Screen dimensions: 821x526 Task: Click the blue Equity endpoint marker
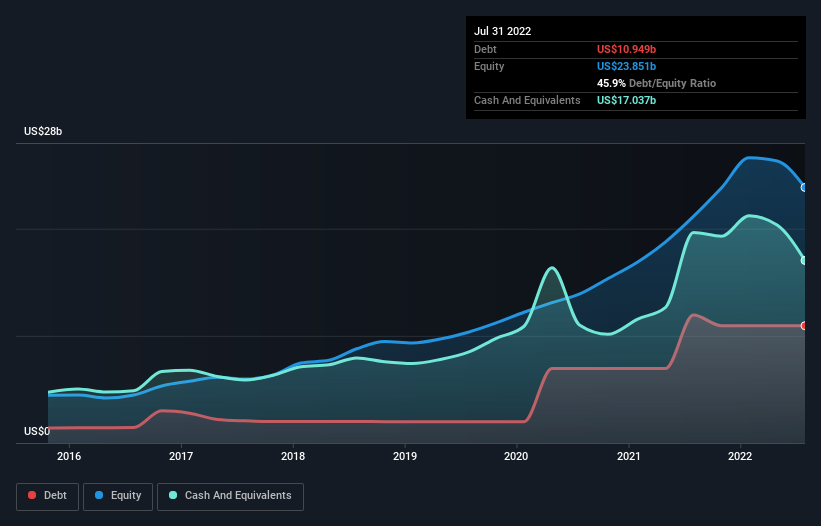click(x=804, y=187)
